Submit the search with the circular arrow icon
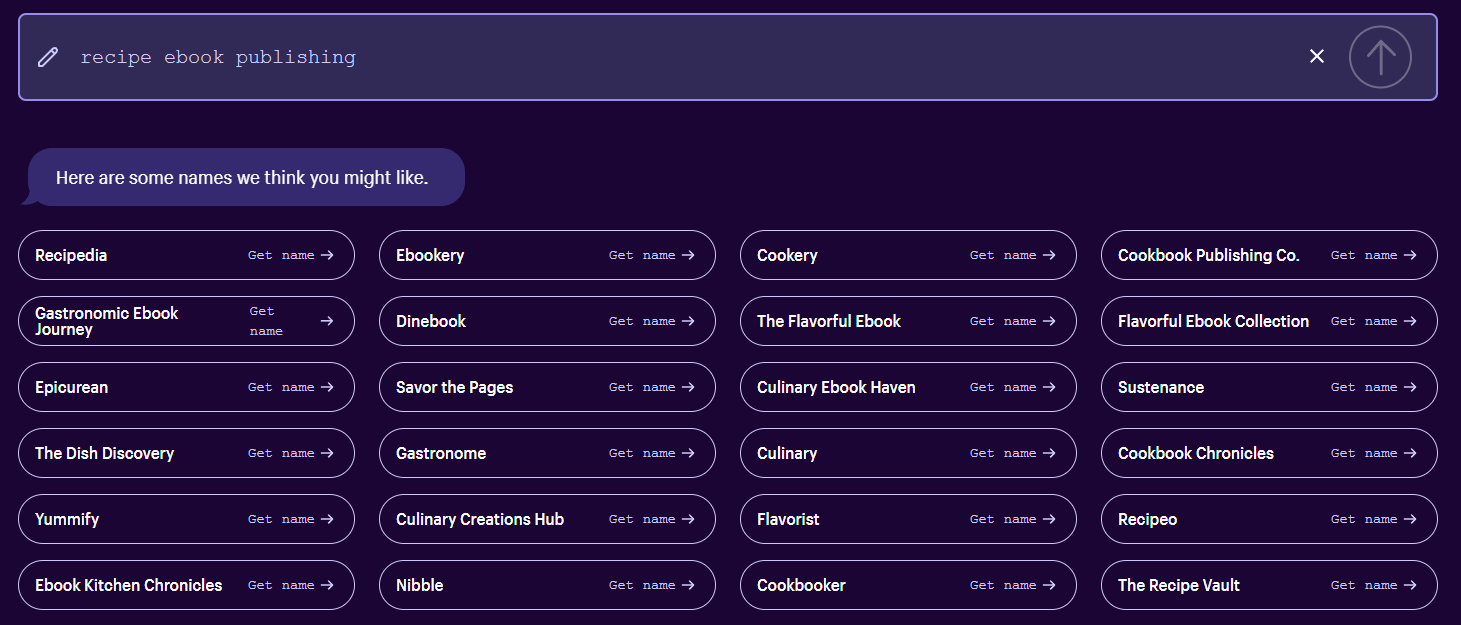 click(x=1380, y=57)
